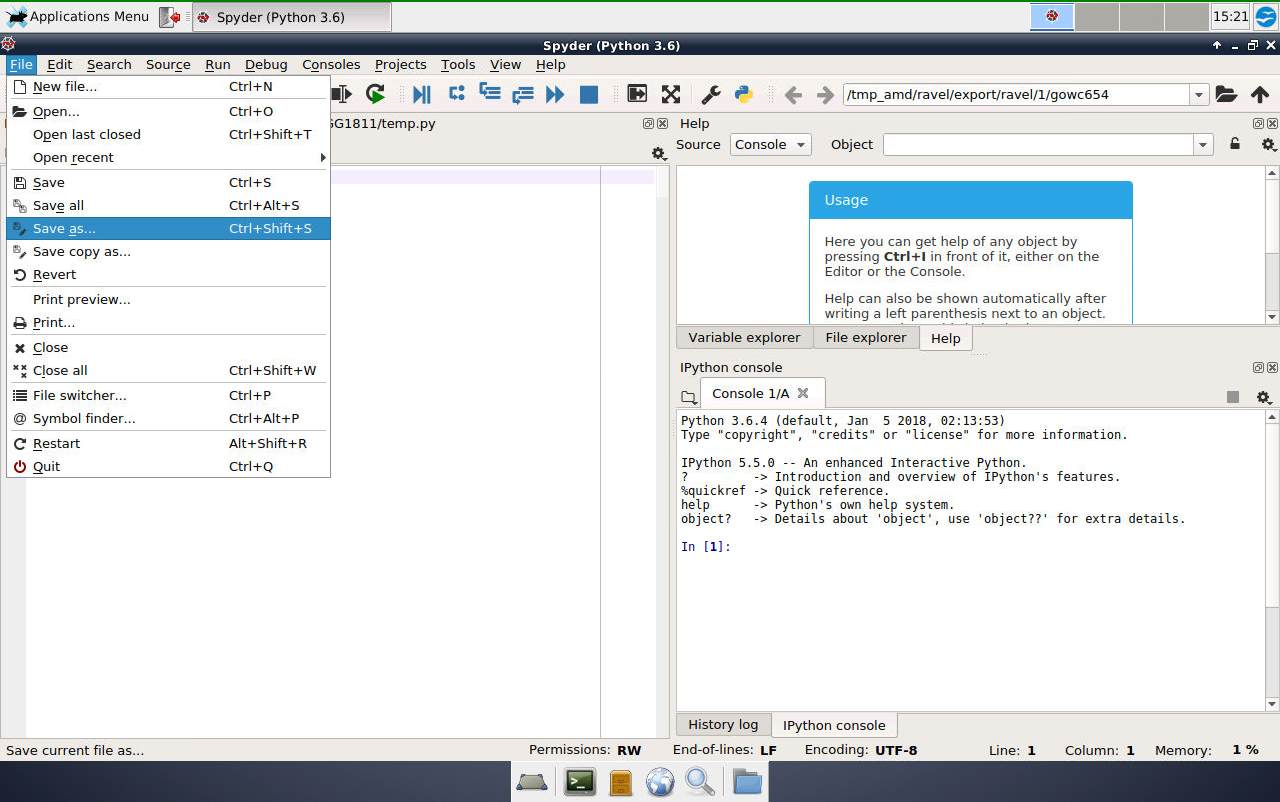This screenshot has width=1280, height=802.
Task: Switch to the History log tab
Action: (723, 724)
